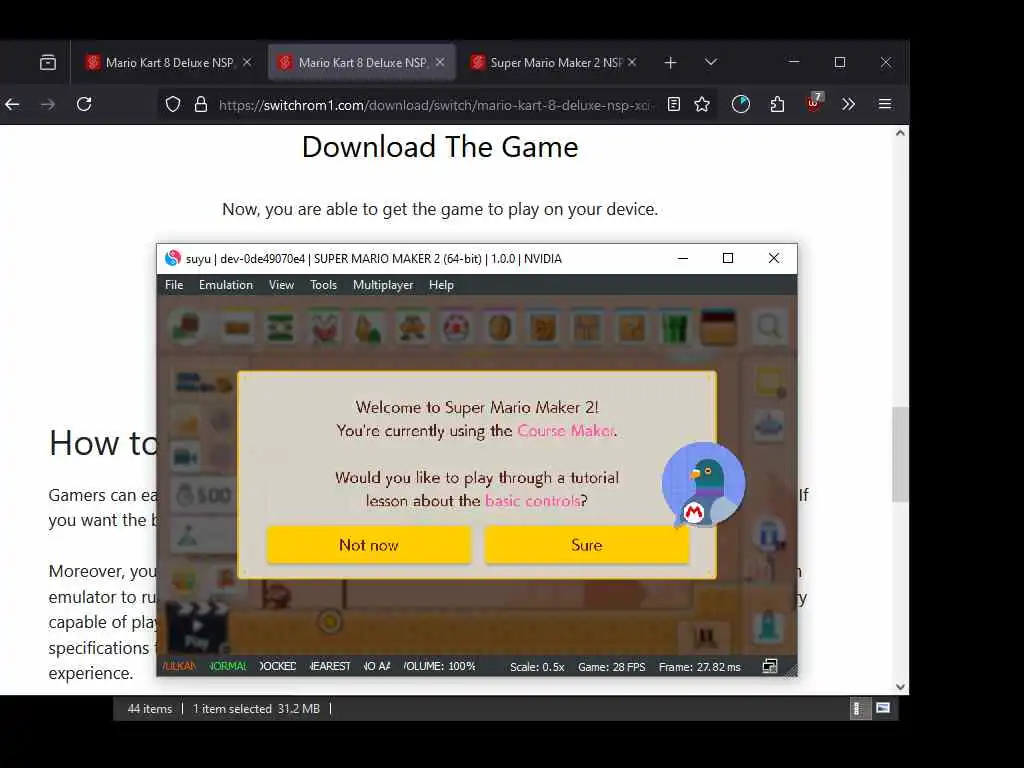Close the first Mario Kart tab

pos(247,62)
